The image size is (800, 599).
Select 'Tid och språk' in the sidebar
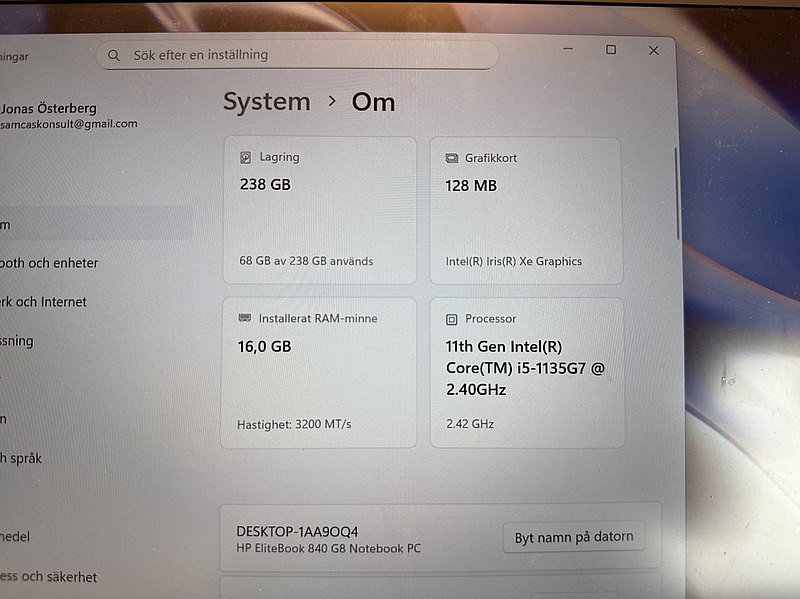pos(22,458)
